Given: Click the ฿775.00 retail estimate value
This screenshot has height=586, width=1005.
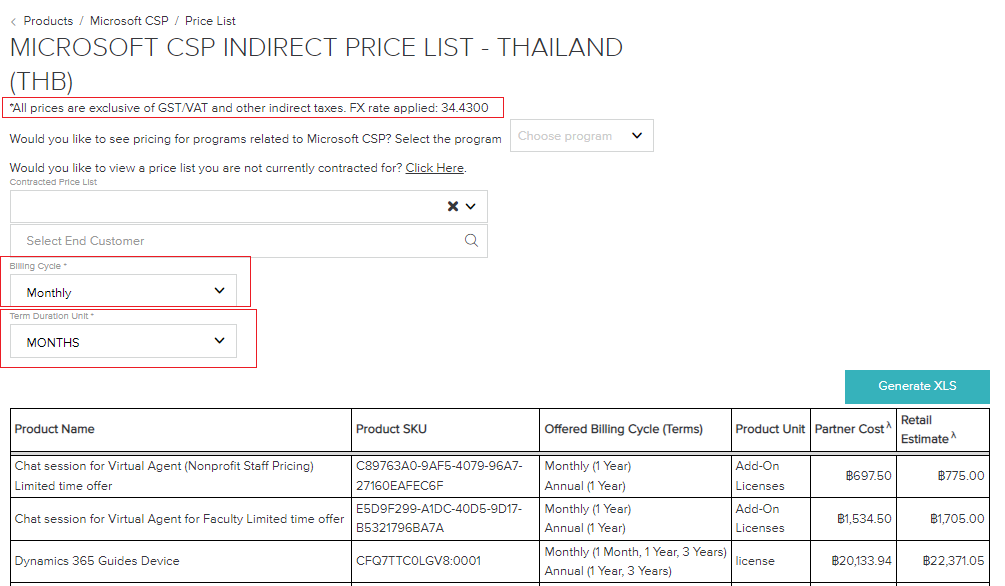Looking at the screenshot, I should pos(961,476).
